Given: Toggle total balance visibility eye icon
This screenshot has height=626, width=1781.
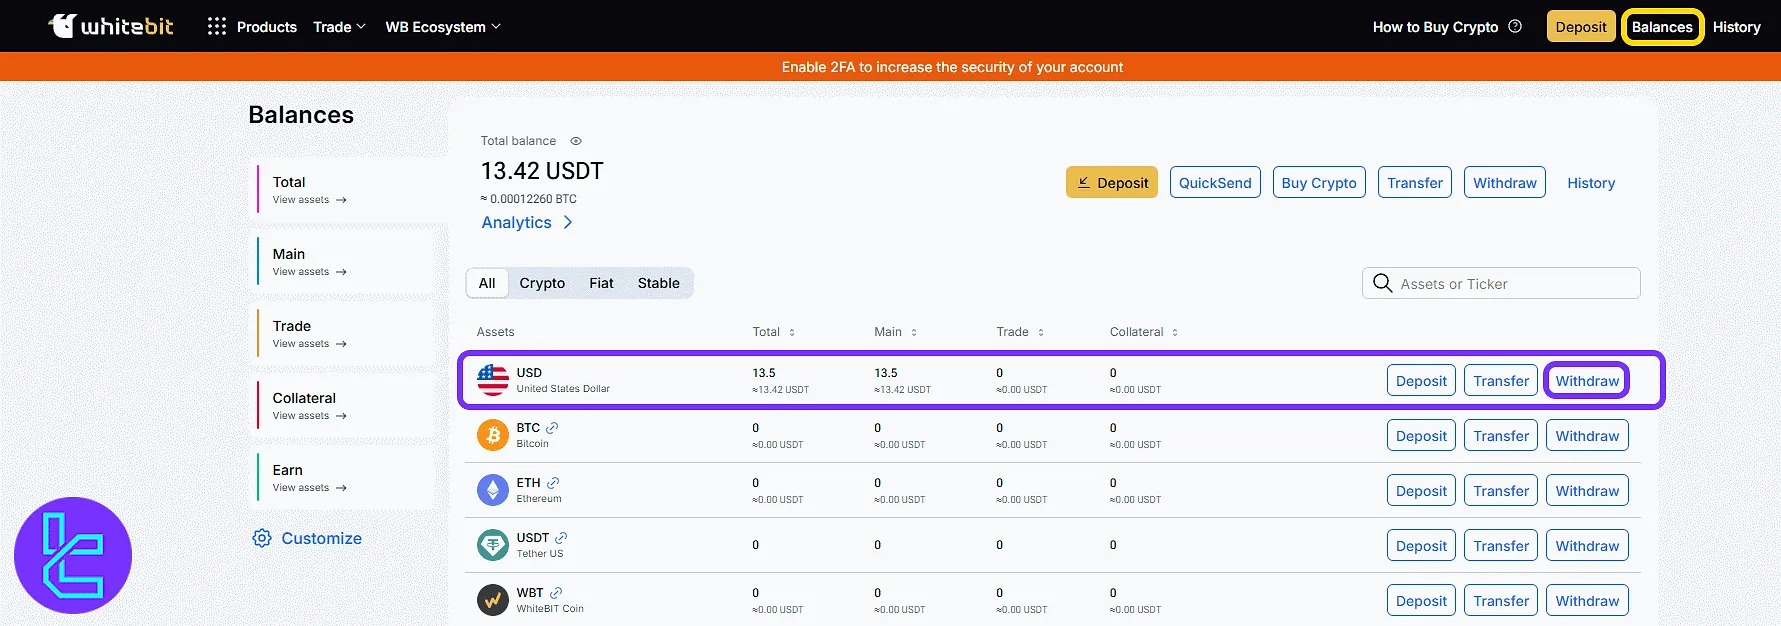Looking at the screenshot, I should click(576, 141).
